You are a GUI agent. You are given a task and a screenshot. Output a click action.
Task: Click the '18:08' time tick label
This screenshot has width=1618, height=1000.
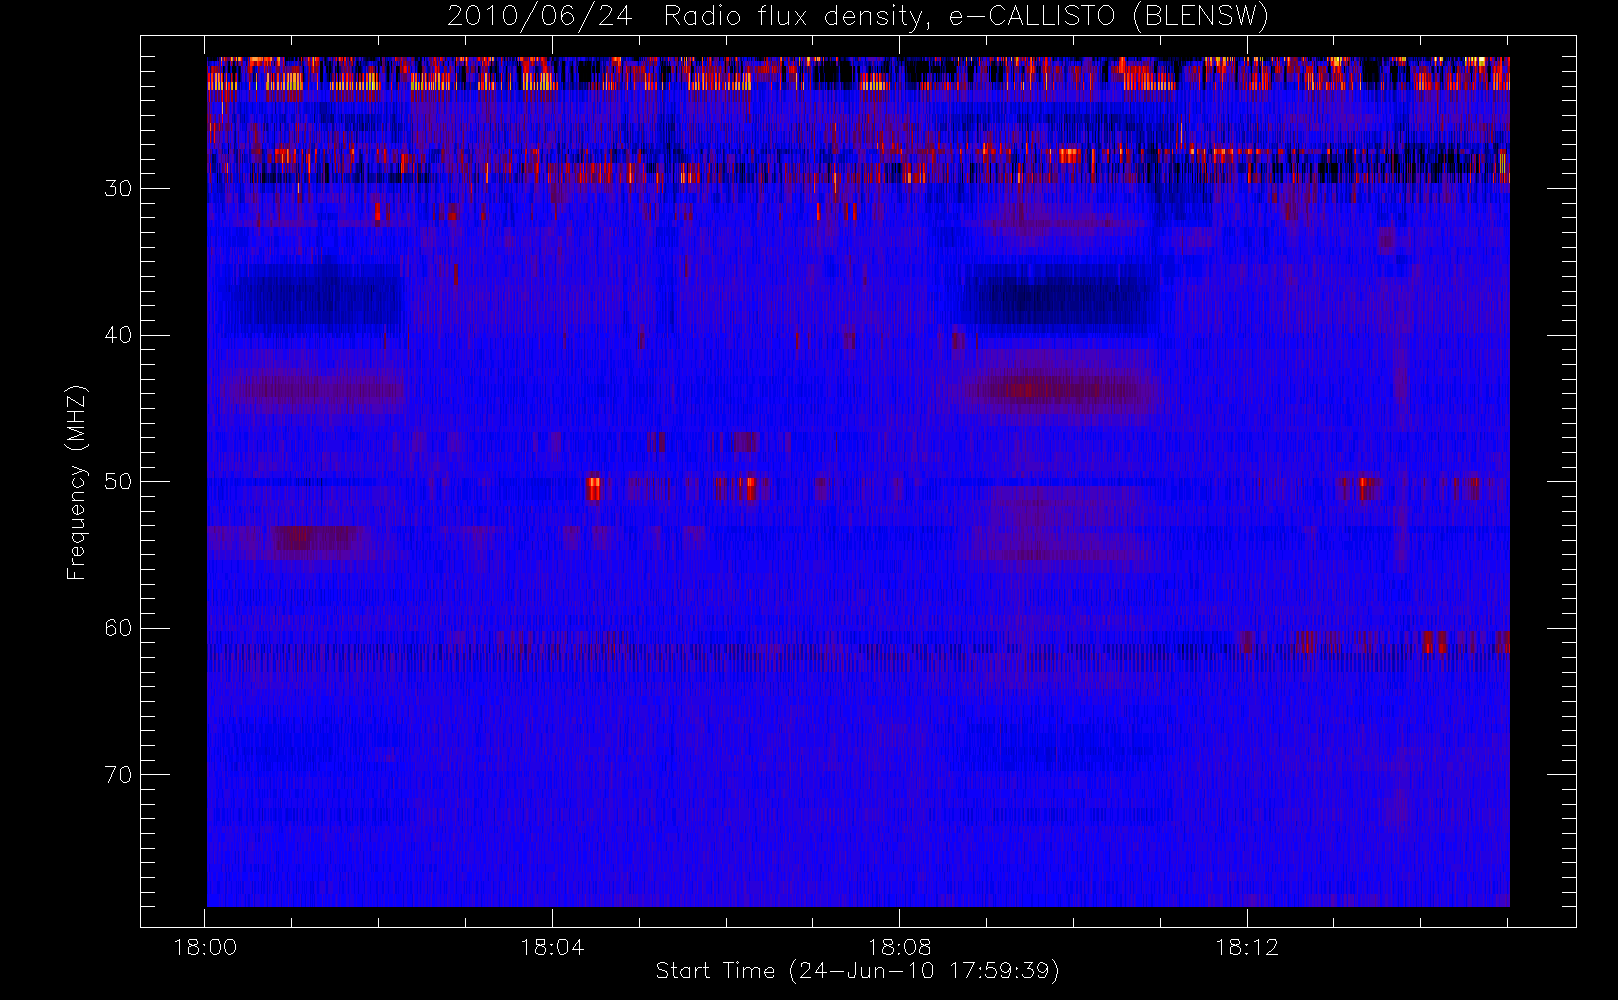899,947
